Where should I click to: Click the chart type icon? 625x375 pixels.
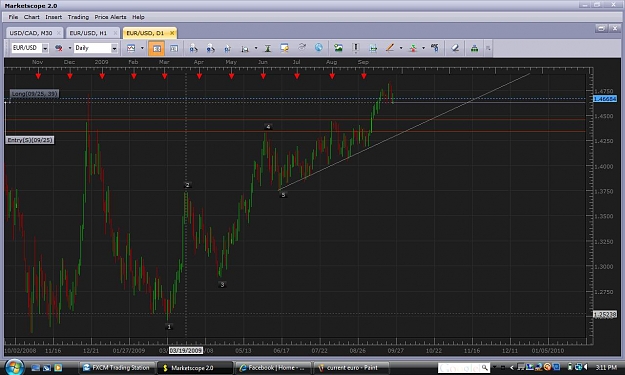(x=131, y=48)
